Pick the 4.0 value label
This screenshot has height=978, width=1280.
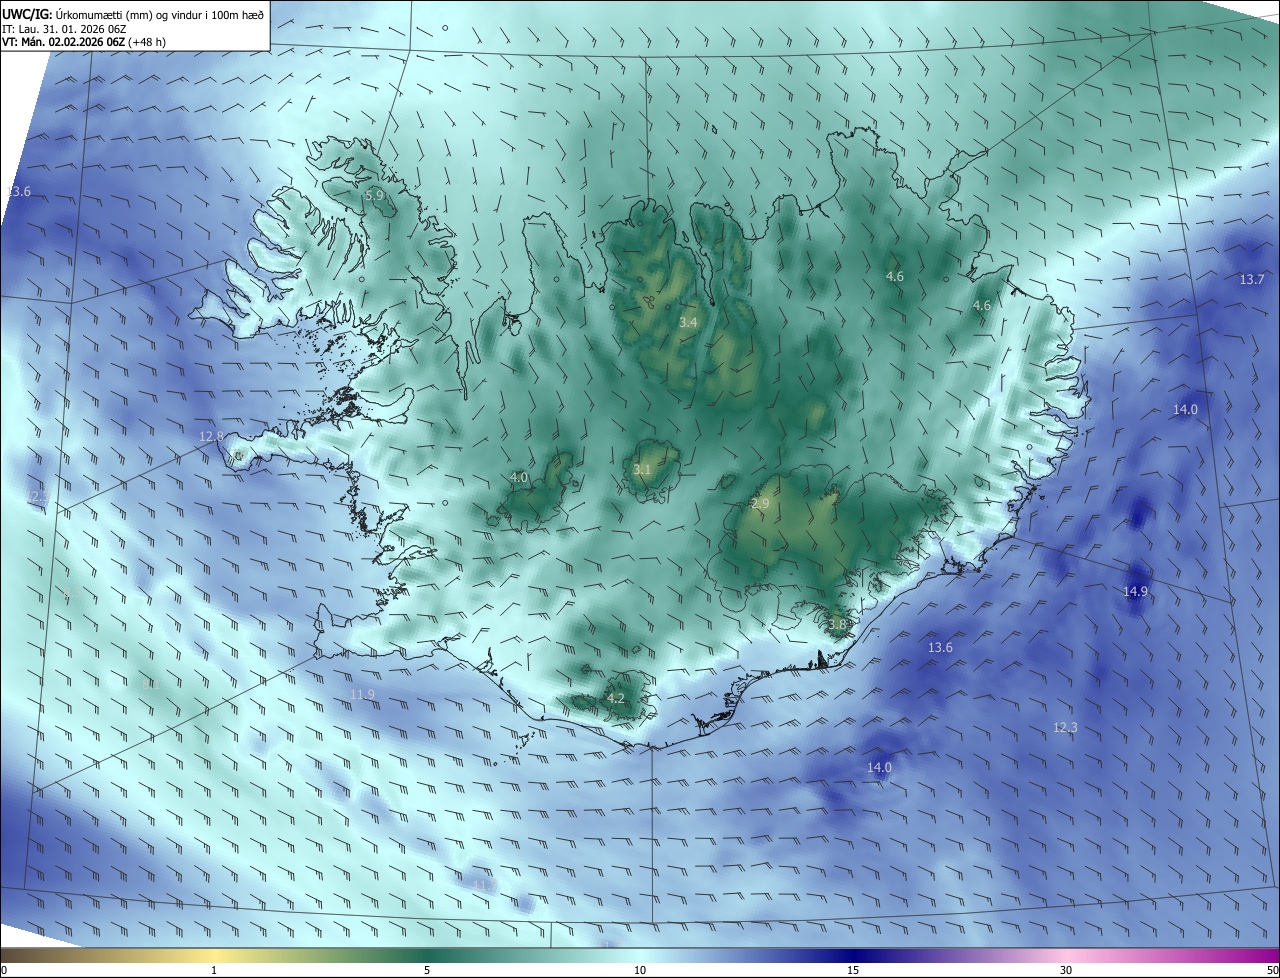click(519, 478)
